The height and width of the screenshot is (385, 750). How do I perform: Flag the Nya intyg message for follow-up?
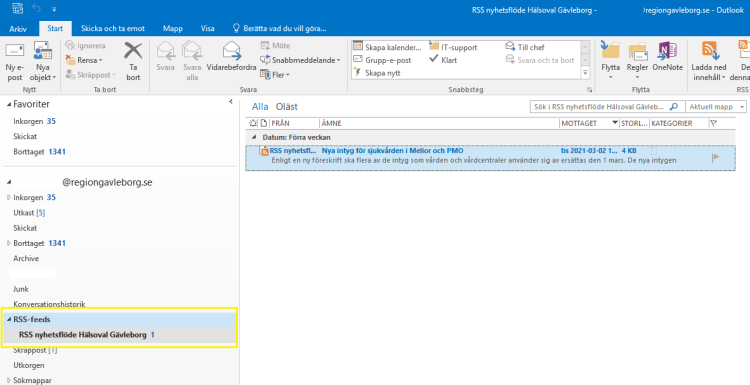tap(715, 157)
